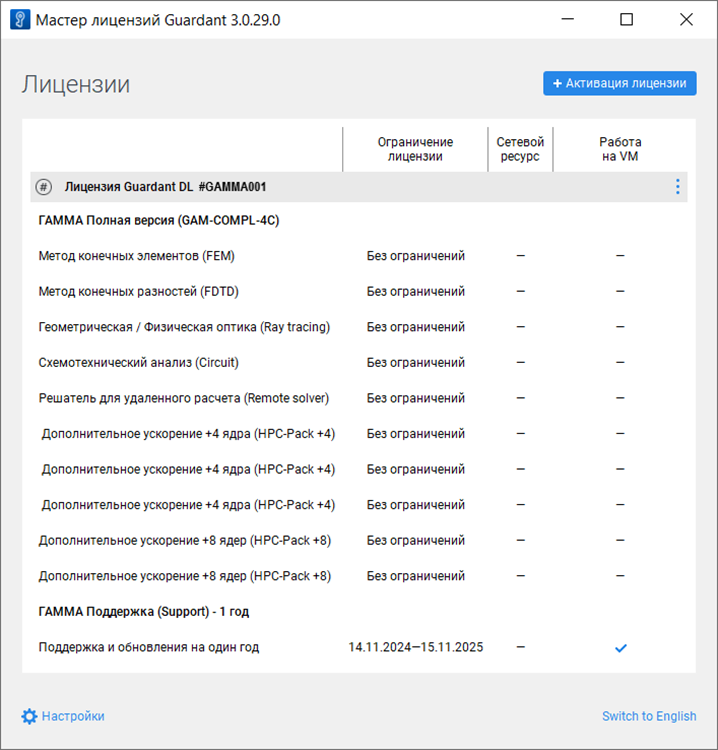Click the VM checkmark for yearly support row
The image size is (718, 750).
click(x=620, y=648)
